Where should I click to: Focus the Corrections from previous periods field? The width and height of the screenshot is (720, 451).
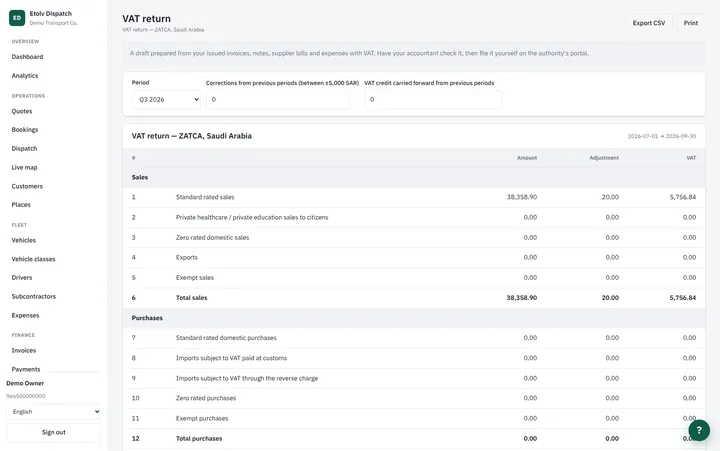tap(278, 100)
